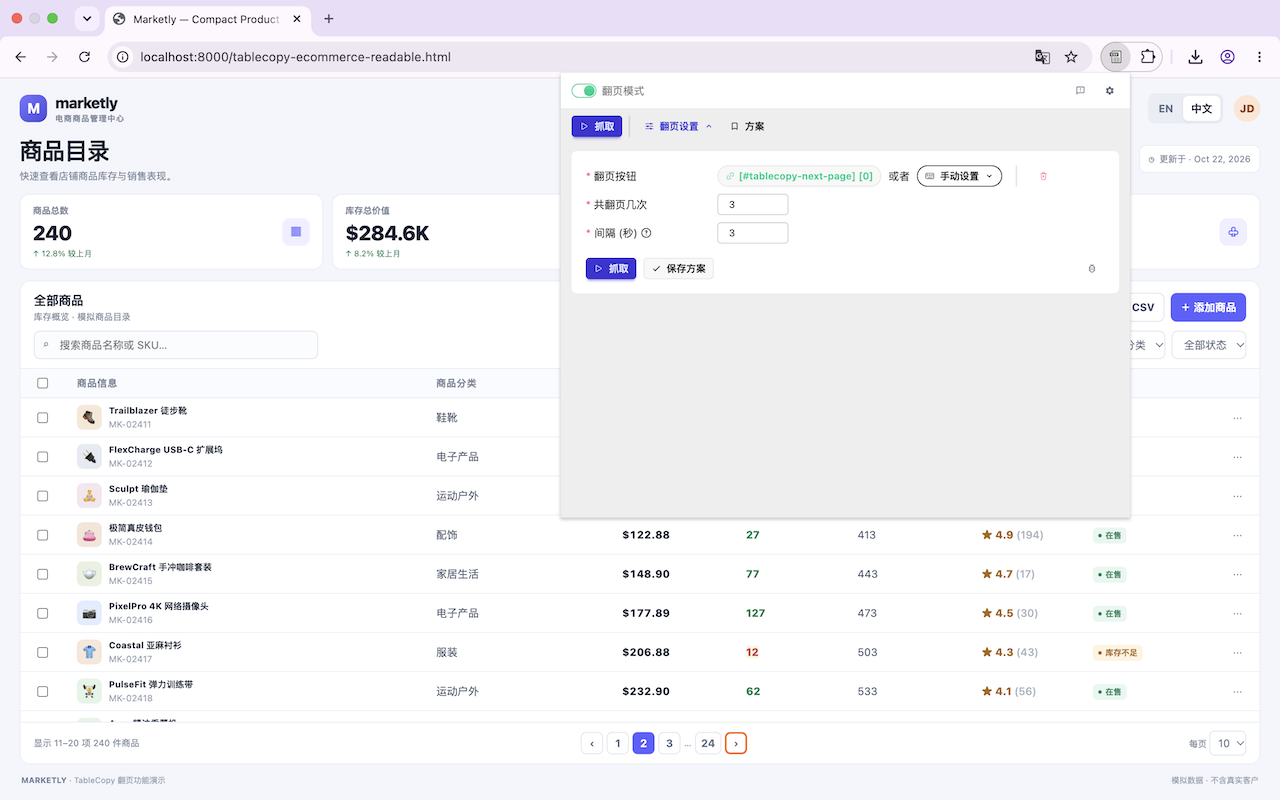Check the Sculpt 瑜伽垫 row checkbox
Image resolution: width=1280 pixels, height=800 pixels.
(x=42, y=496)
